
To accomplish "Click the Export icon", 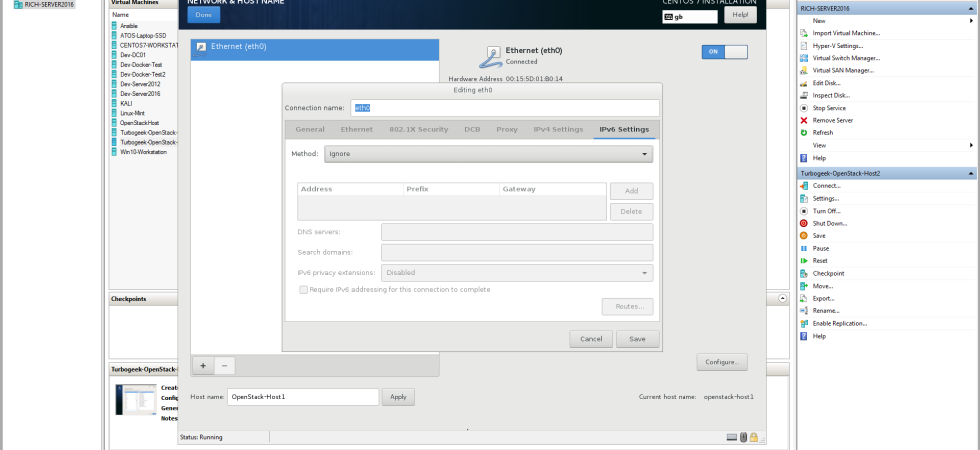I will pos(804,298).
